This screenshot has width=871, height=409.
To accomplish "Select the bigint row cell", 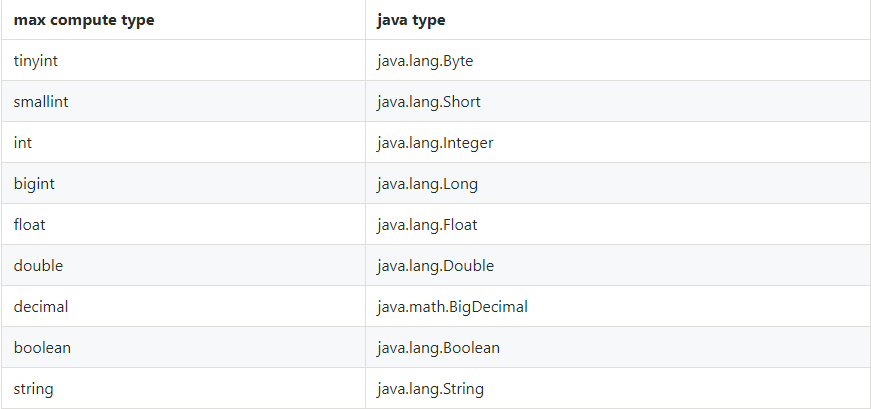I will (x=183, y=183).
